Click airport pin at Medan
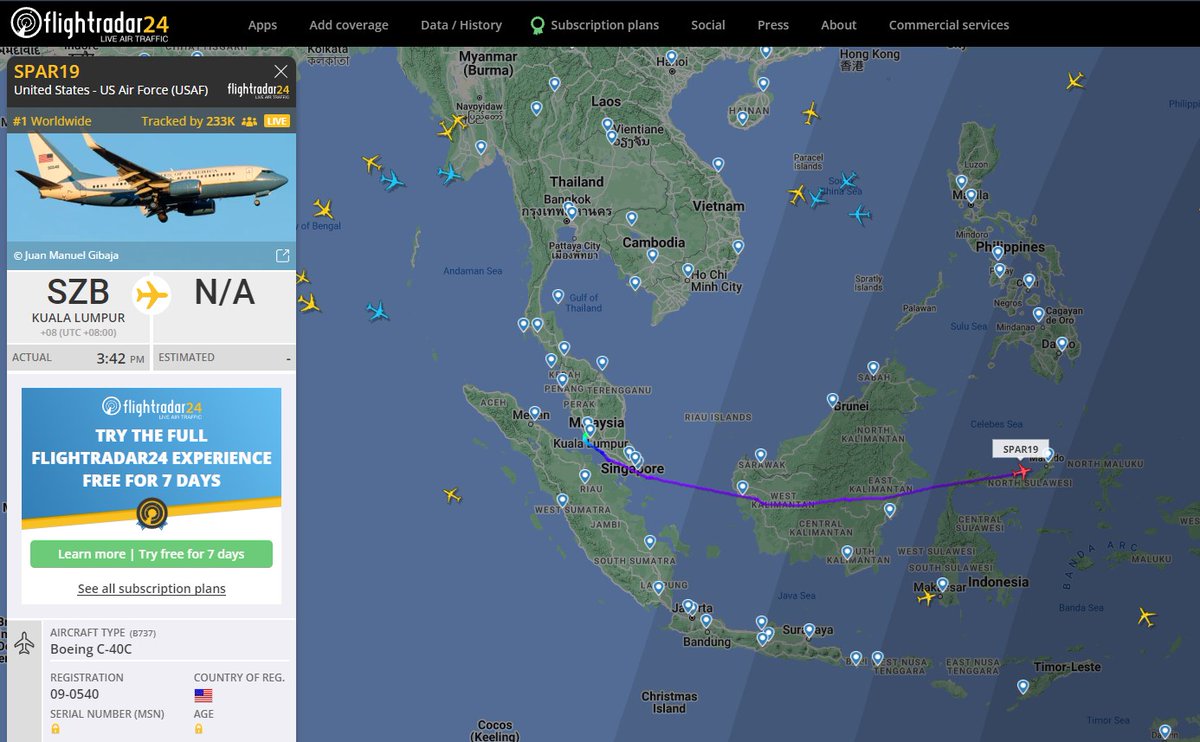The height and width of the screenshot is (742, 1200). (536, 413)
